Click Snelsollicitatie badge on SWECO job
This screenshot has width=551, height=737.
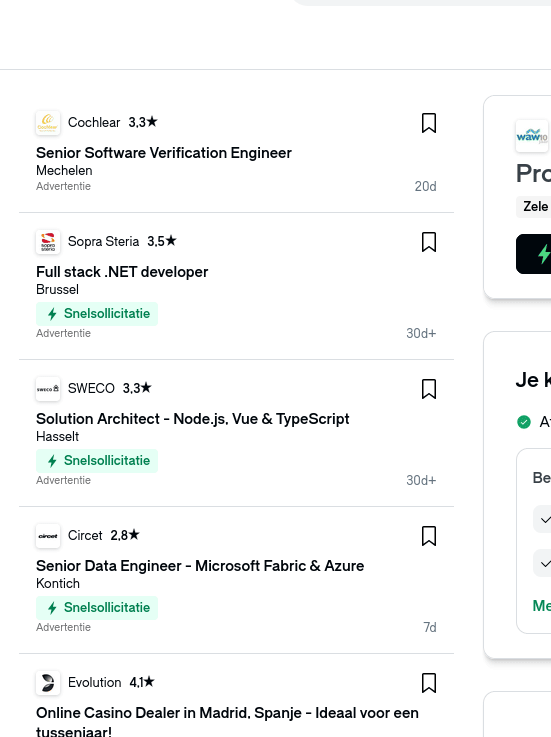click(x=97, y=461)
